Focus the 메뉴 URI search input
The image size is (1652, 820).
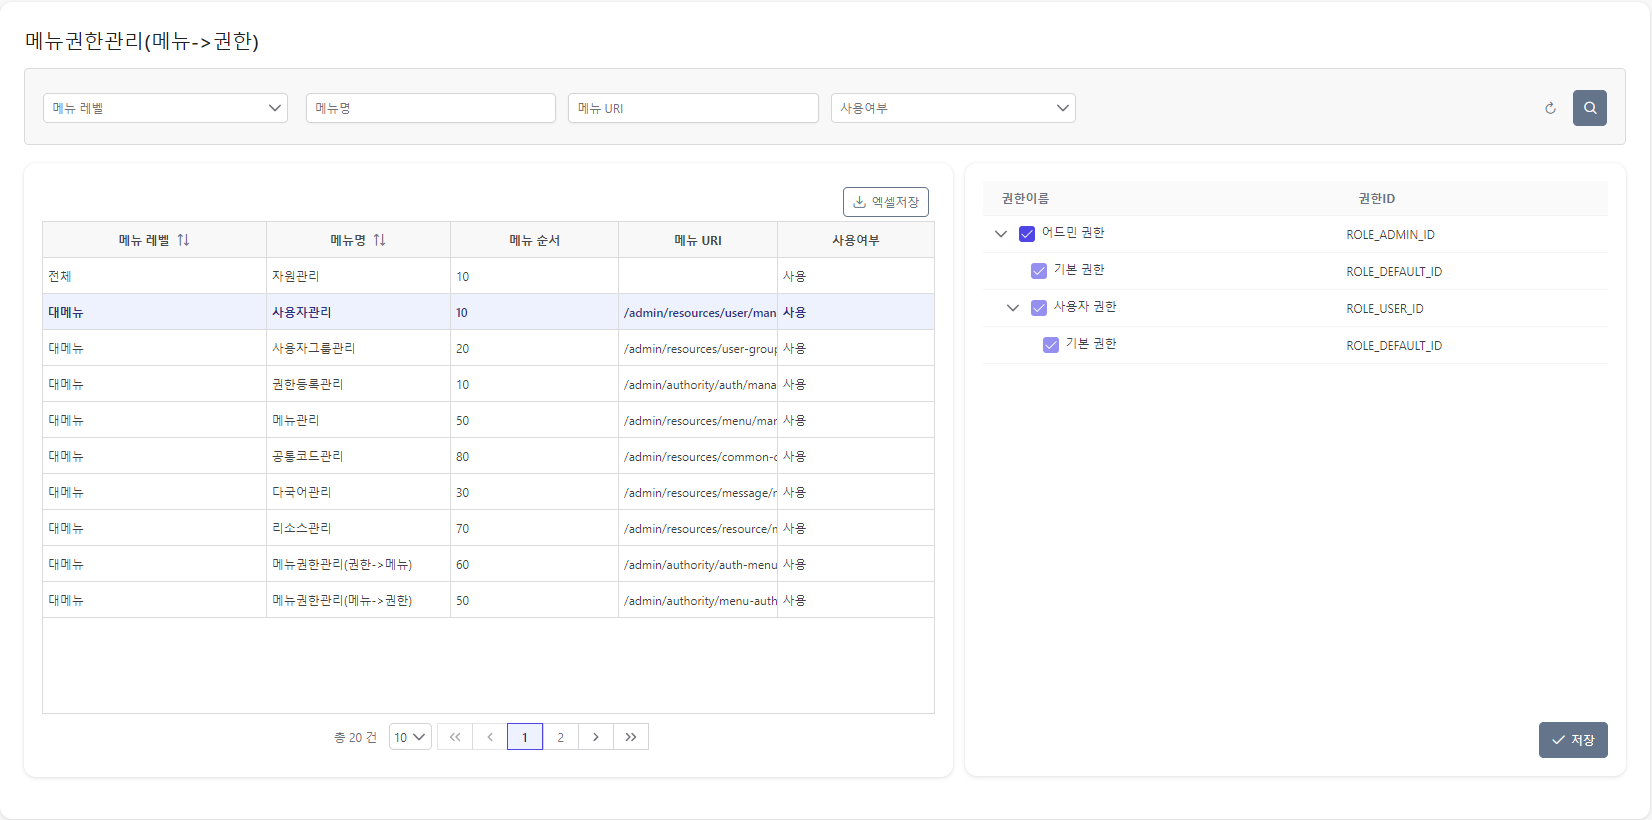(693, 108)
